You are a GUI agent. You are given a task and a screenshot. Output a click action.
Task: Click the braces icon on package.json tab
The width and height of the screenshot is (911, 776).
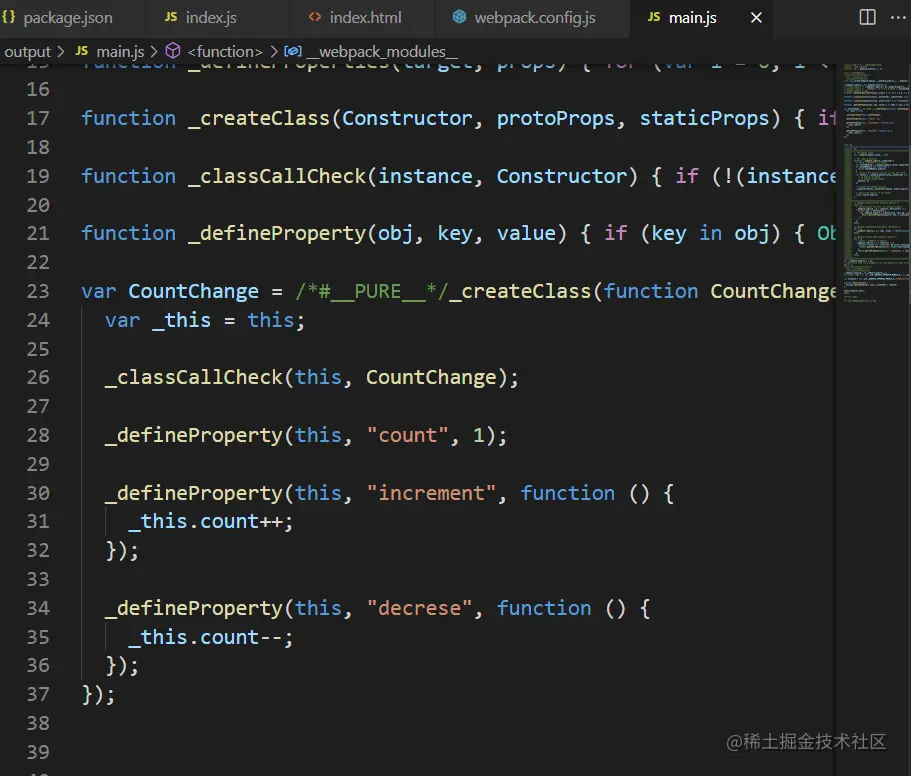[8, 17]
